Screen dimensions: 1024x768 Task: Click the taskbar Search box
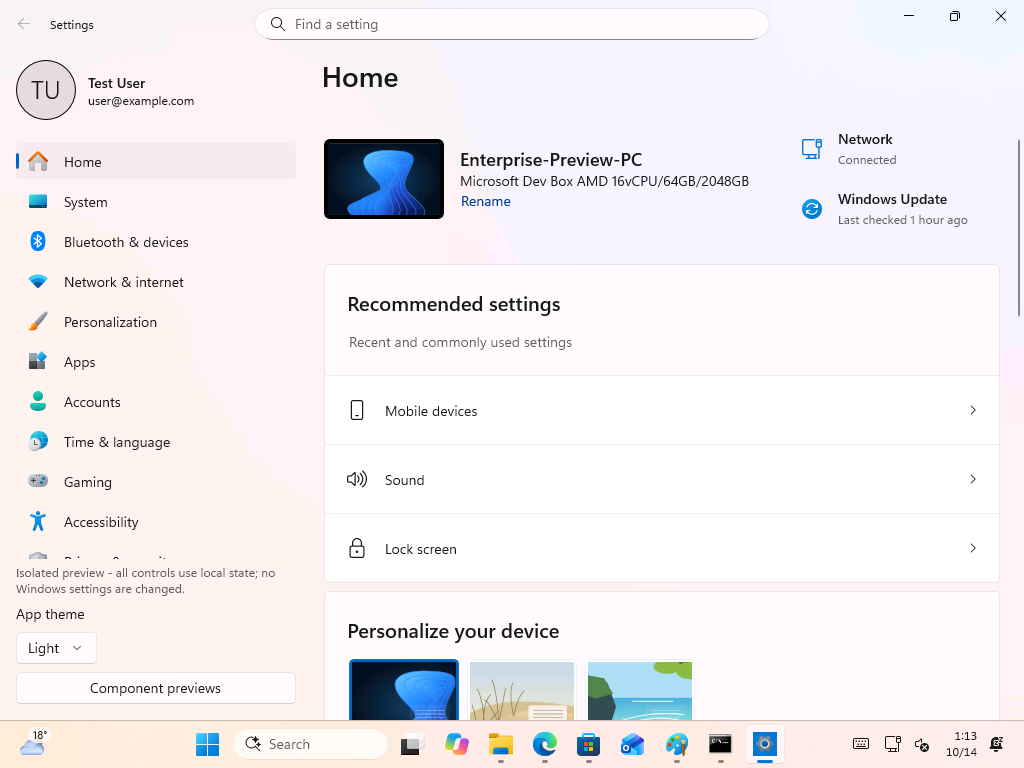point(310,744)
